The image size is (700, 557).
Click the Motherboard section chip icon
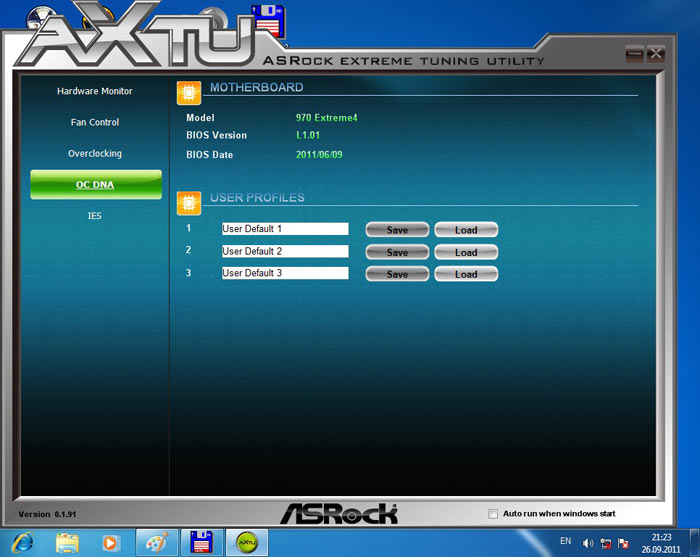pos(189,93)
